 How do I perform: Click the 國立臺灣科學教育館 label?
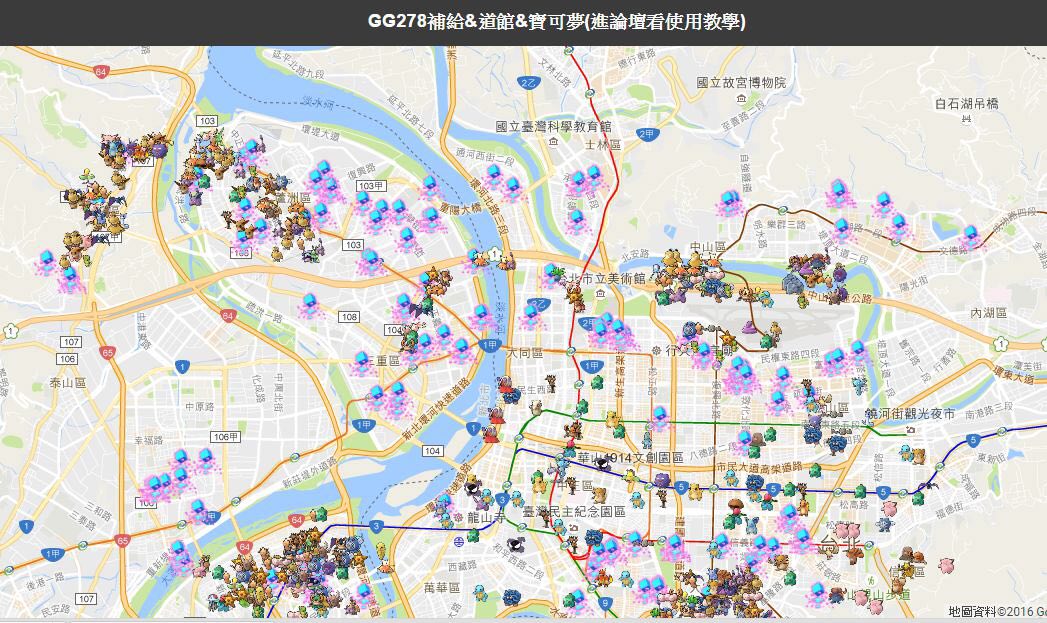(x=554, y=126)
